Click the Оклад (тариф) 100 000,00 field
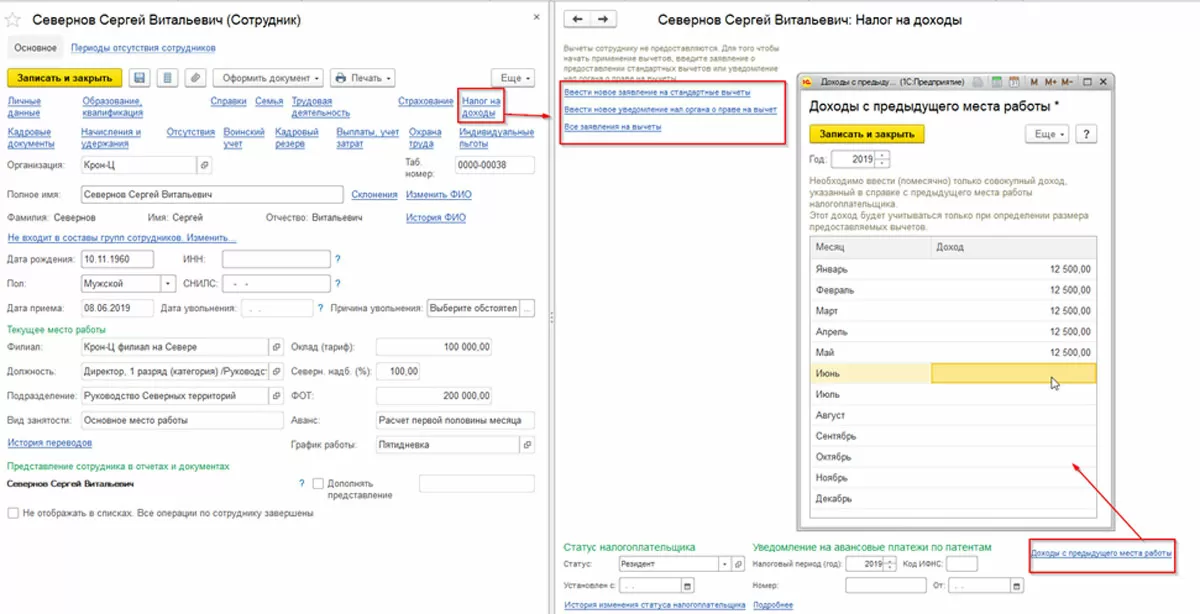The image size is (1200, 614). pyautogui.click(x=434, y=347)
